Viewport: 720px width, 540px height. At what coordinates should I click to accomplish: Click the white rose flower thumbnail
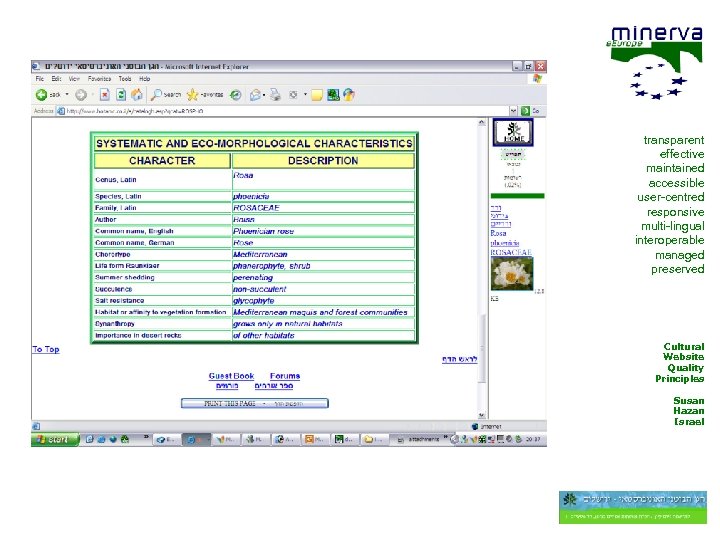[512, 274]
